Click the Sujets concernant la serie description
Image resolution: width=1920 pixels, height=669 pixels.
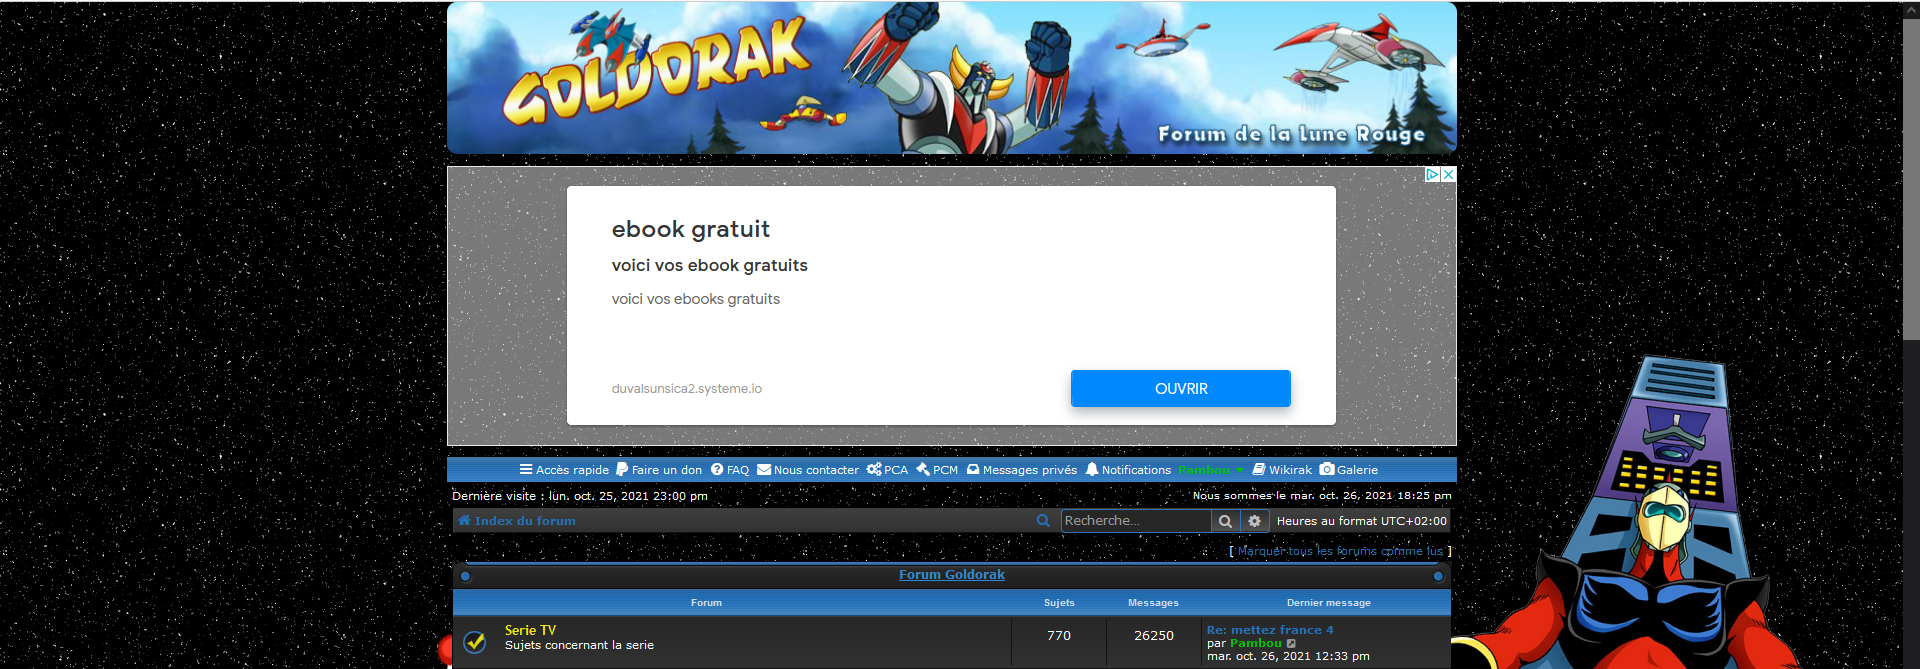point(579,646)
